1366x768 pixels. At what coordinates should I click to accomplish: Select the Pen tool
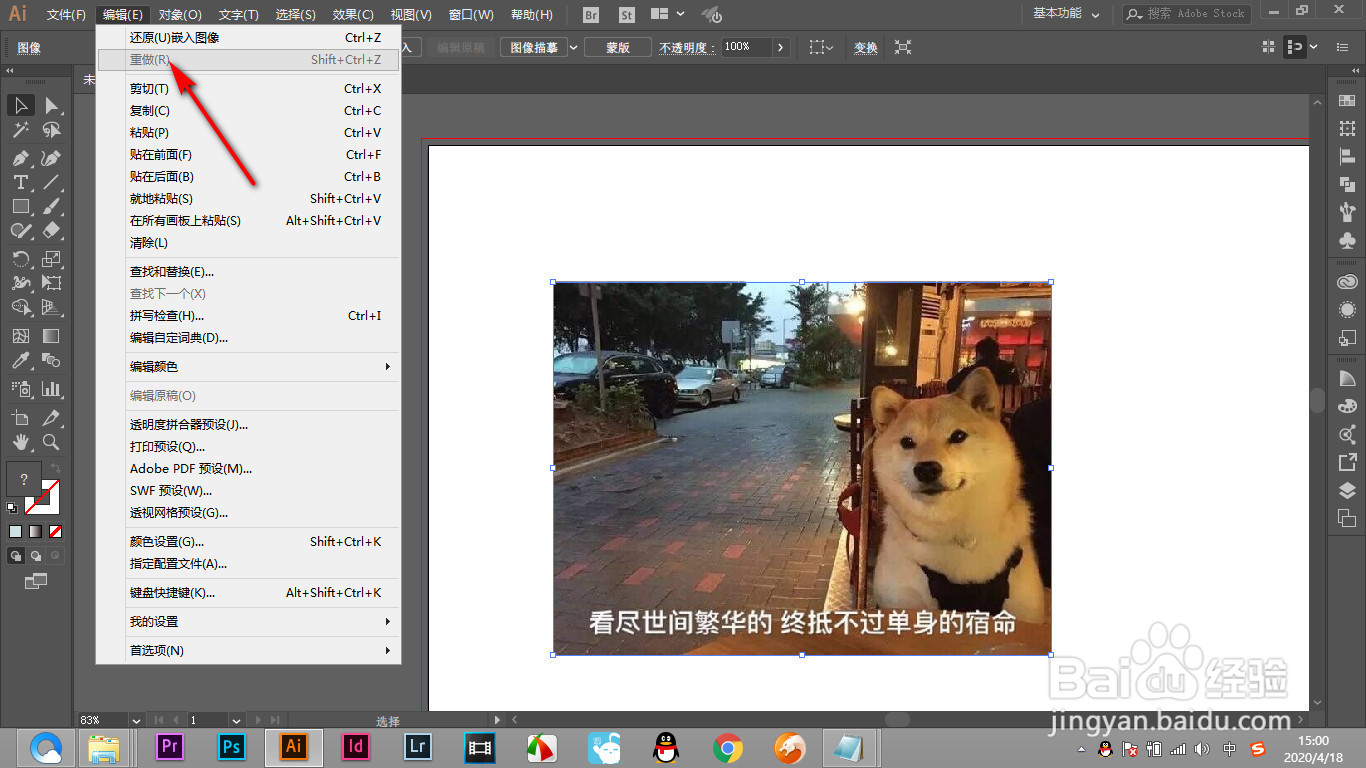[x=21, y=158]
